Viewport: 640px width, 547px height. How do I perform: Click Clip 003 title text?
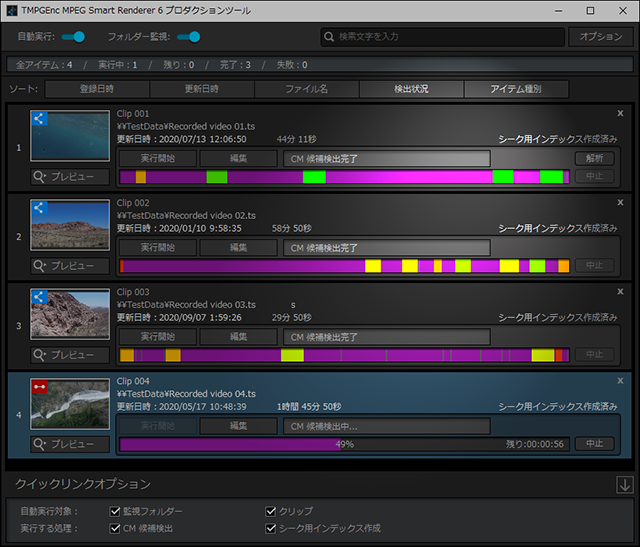coord(133,292)
